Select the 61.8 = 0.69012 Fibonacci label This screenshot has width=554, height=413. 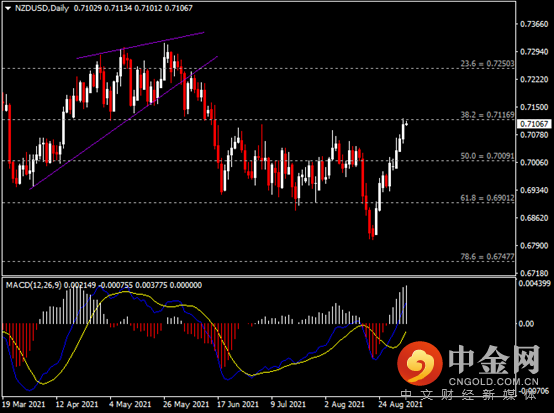tap(487, 198)
